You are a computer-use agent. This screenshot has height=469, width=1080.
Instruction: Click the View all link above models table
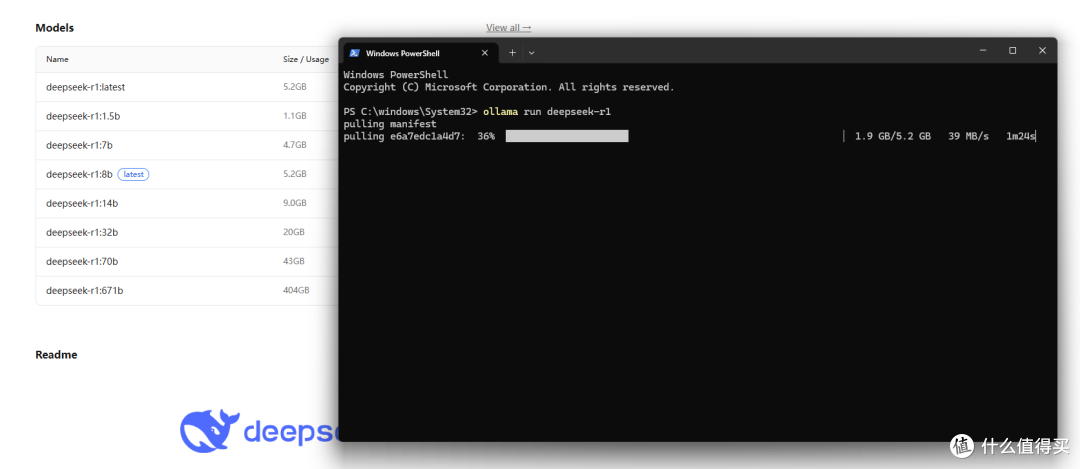point(508,28)
